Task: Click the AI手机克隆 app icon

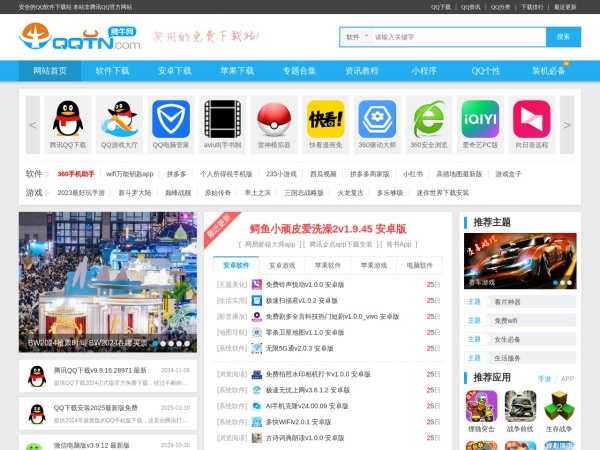Action: (257, 406)
